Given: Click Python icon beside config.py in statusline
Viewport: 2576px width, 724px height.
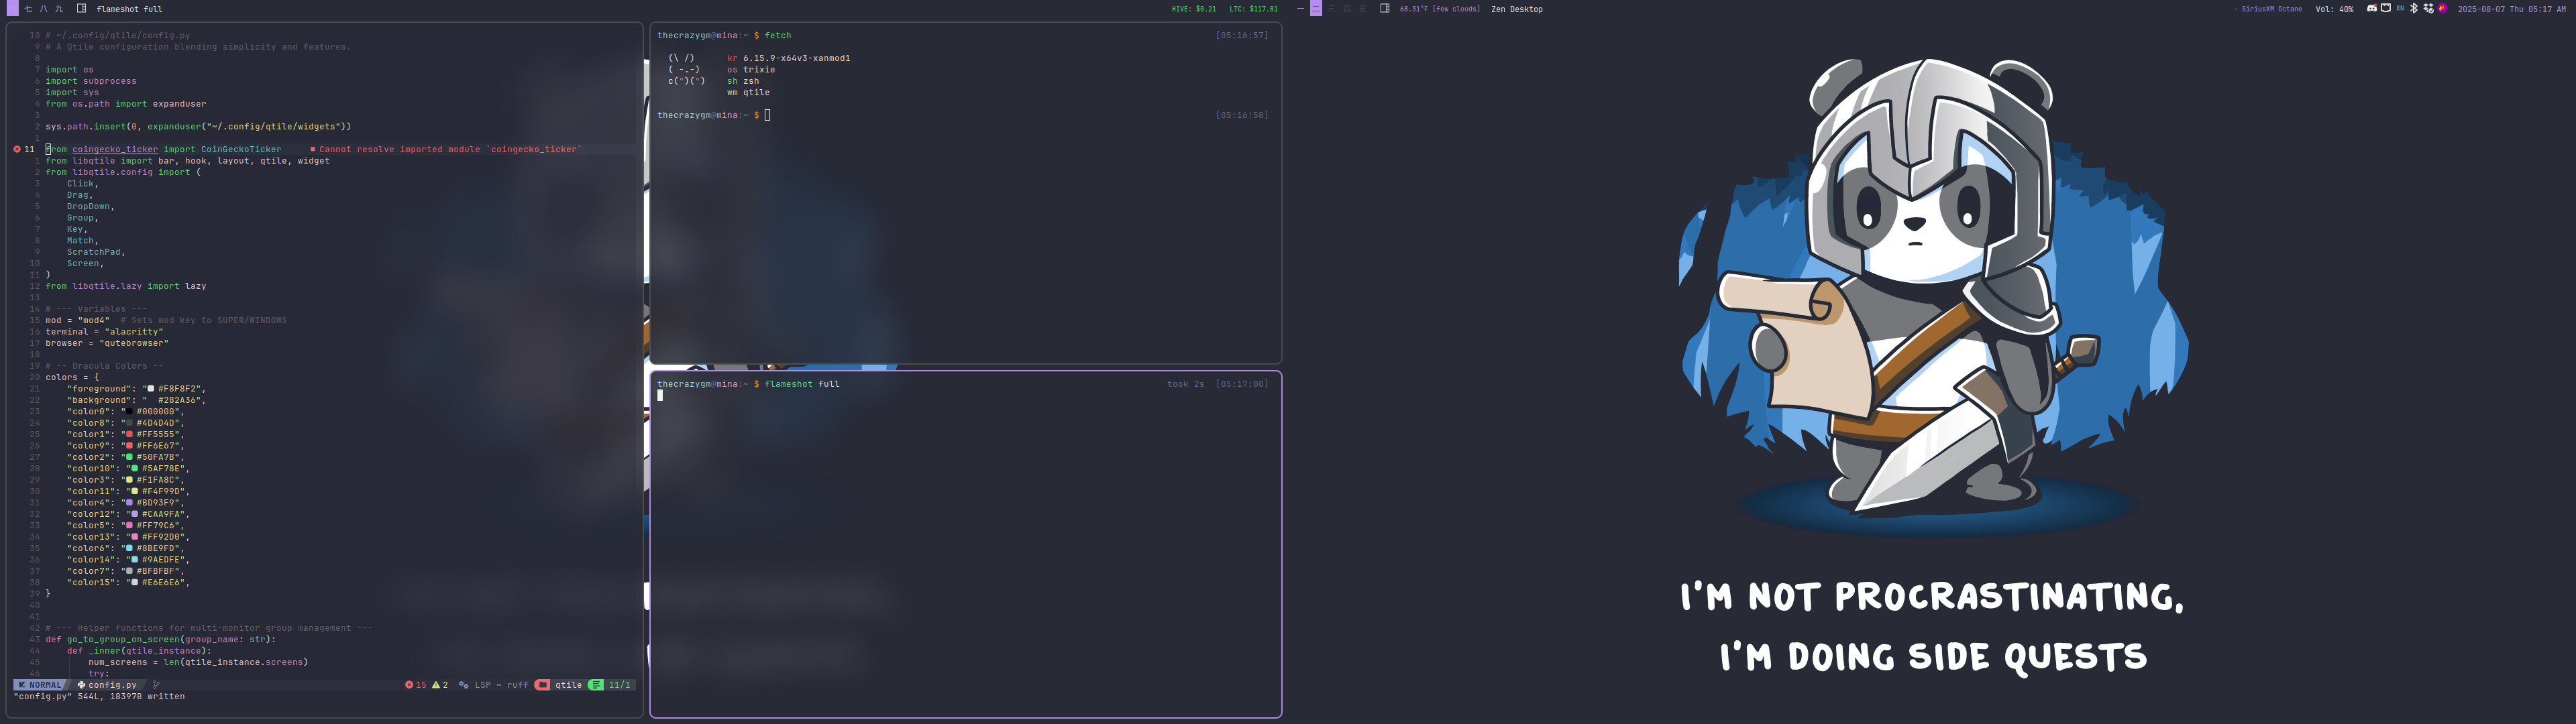Looking at the screenshot, I should point(81,685).
